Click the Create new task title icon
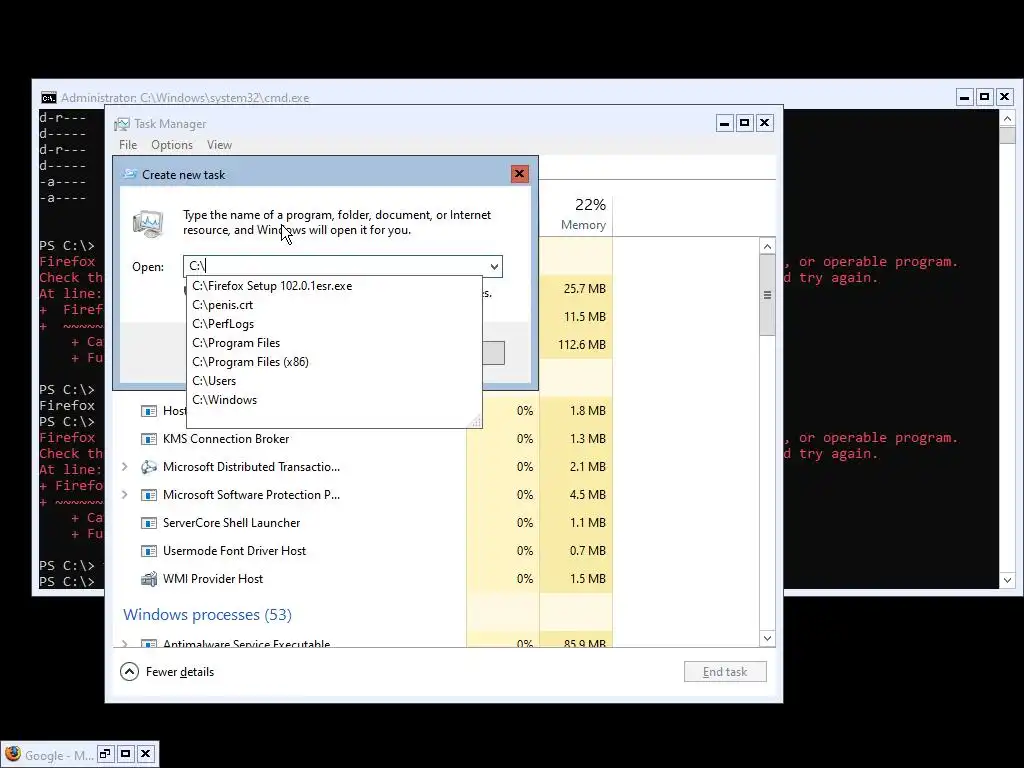The image size is (1024, 768). pos(130,174)
